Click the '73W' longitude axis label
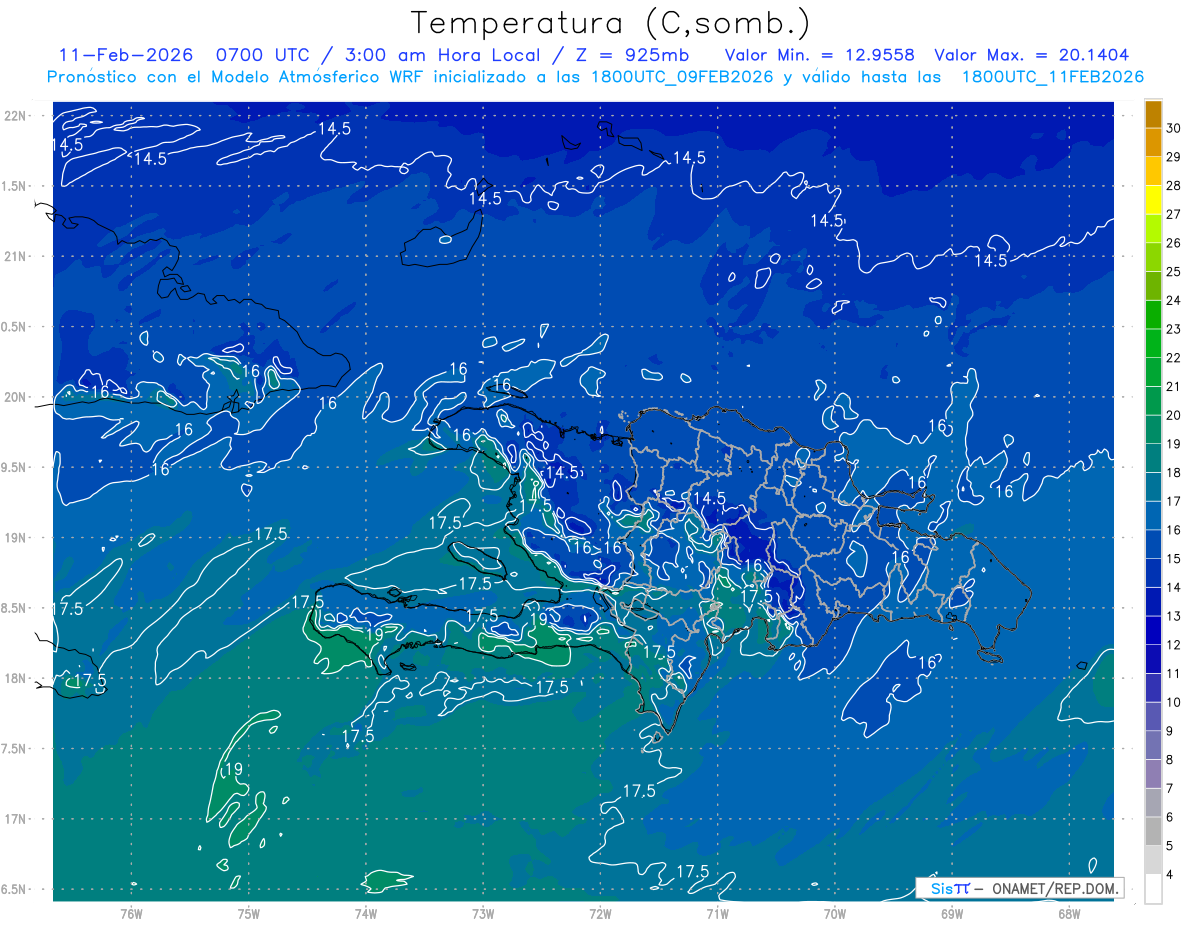This screenshot has width=1200, height=927. [483, 914]
